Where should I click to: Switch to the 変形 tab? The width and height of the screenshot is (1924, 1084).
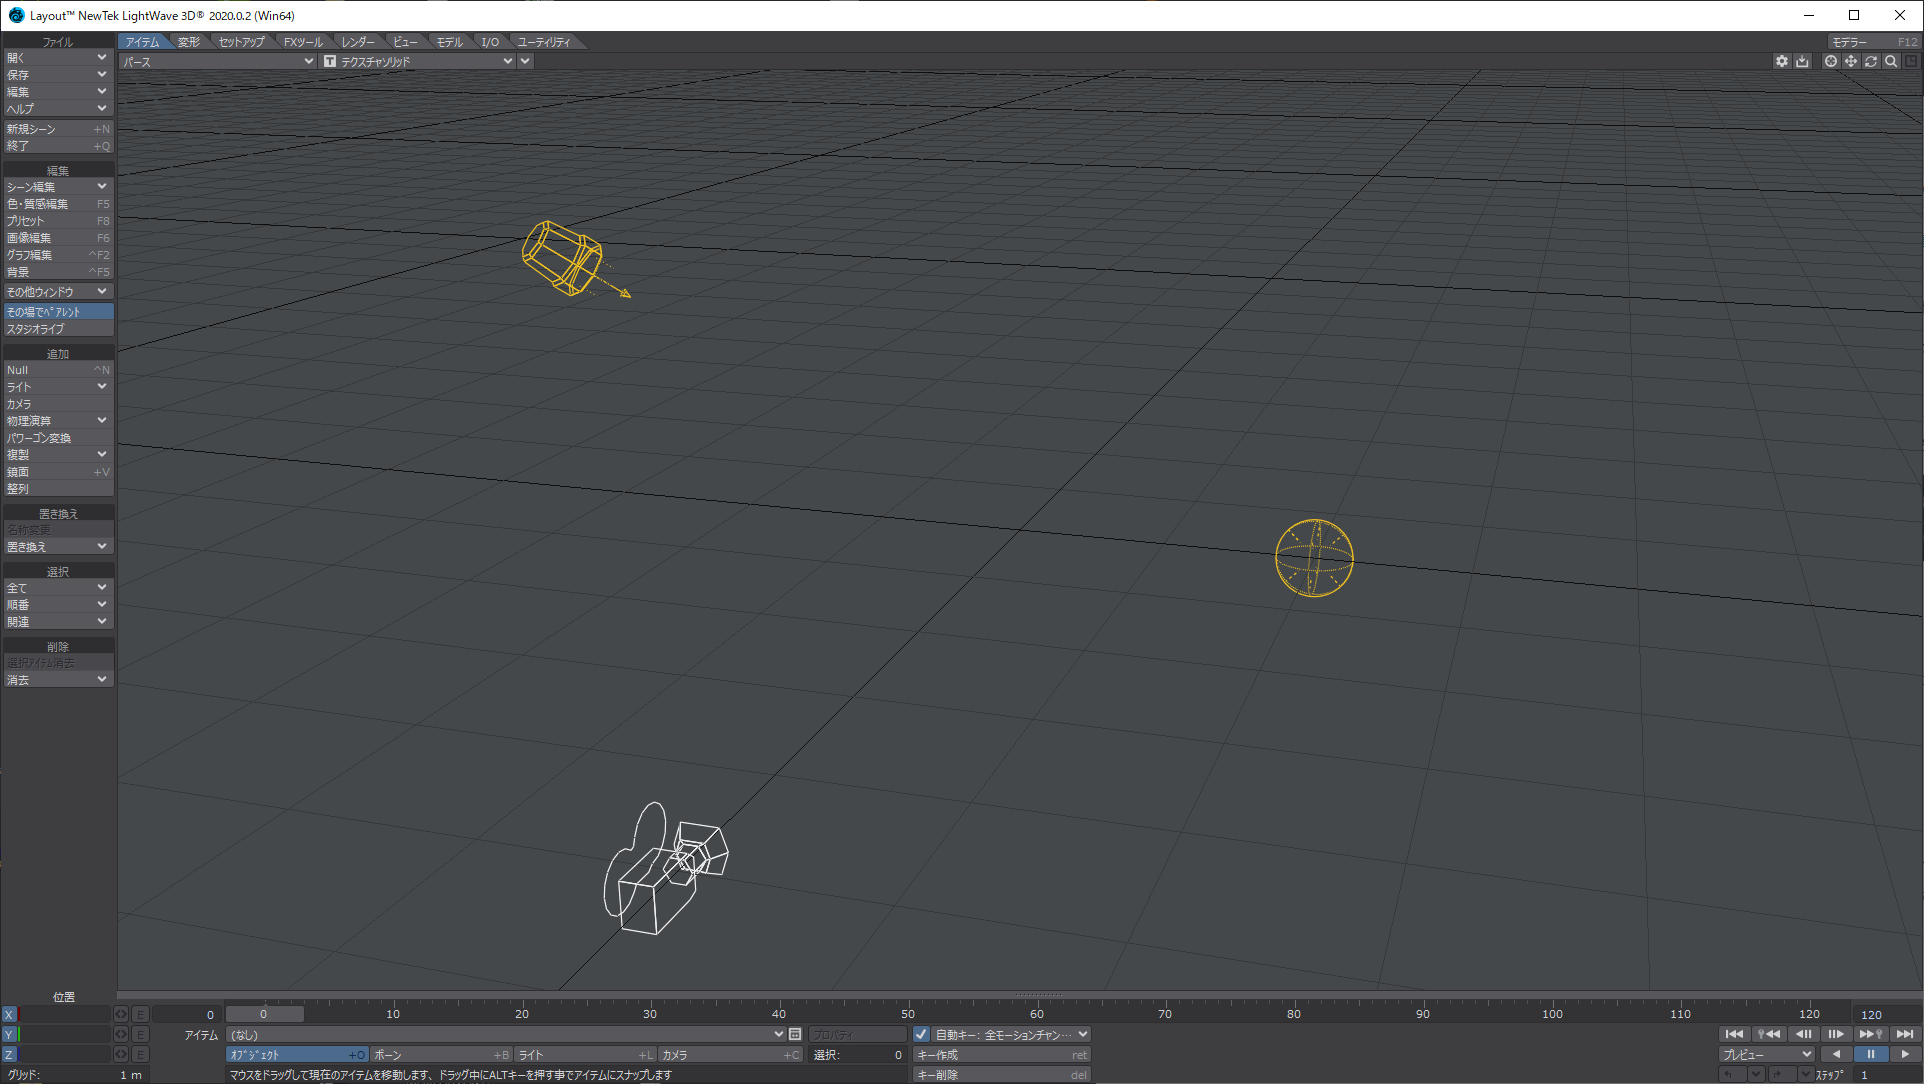(x=189, y=42)
